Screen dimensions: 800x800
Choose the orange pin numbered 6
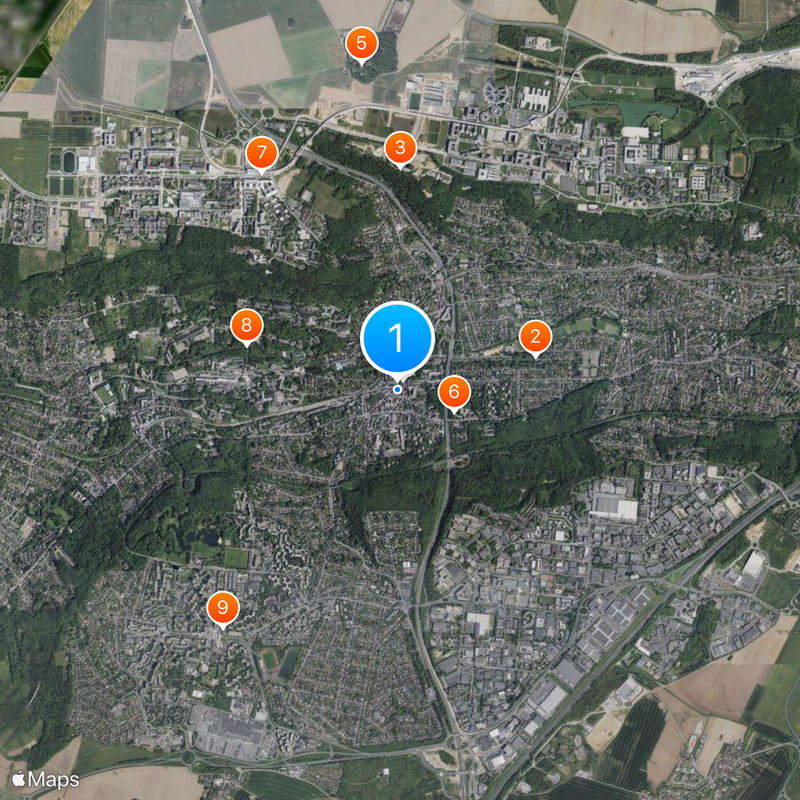click(x=454, y=392)
